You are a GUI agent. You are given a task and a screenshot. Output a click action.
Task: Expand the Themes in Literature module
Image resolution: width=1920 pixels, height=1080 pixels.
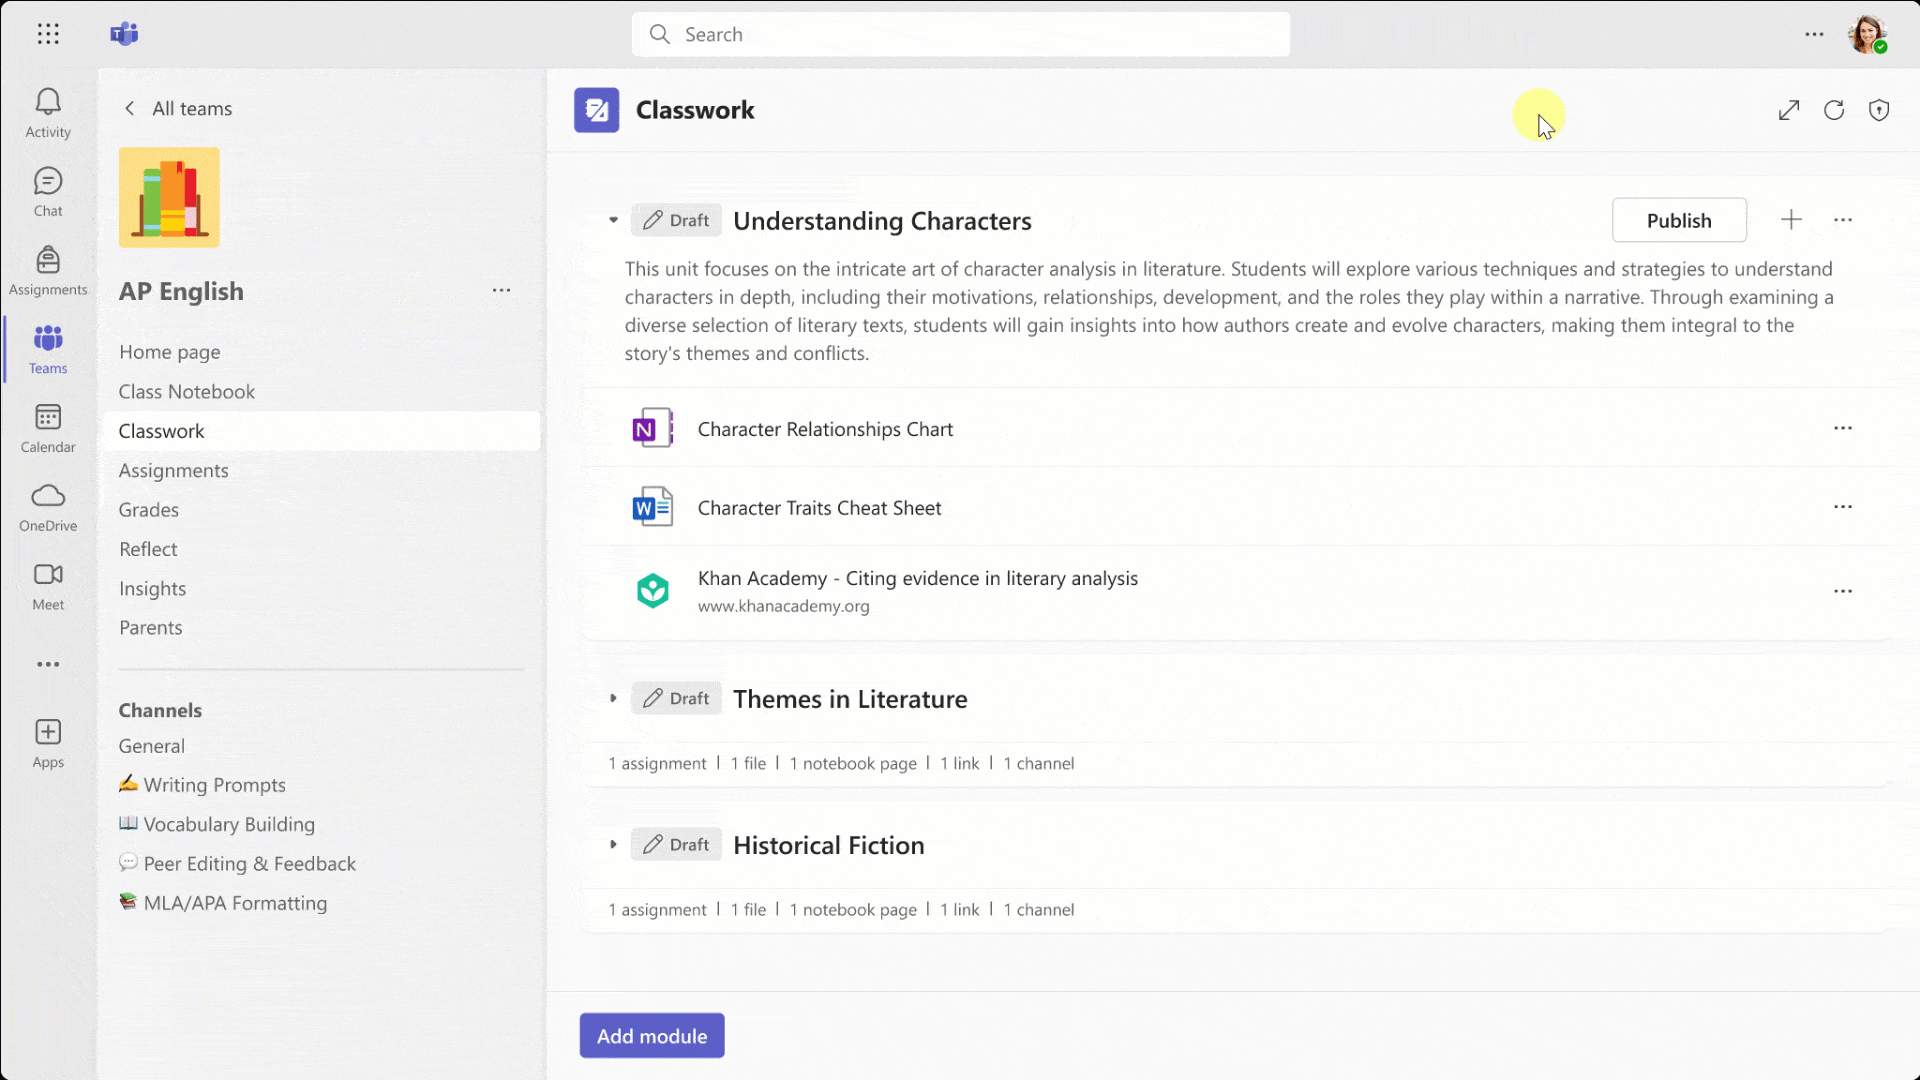pyautogui.click(x=611, y=698)
